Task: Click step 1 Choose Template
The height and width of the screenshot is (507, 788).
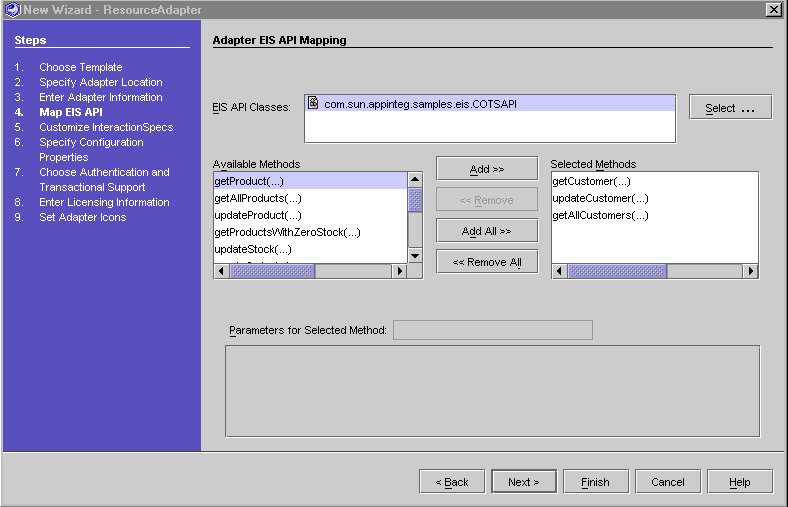Action: point(80,67)
